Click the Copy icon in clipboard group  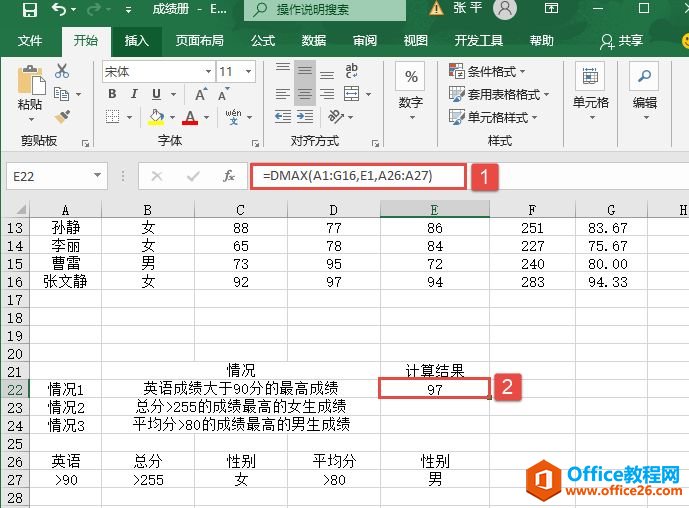61,94
